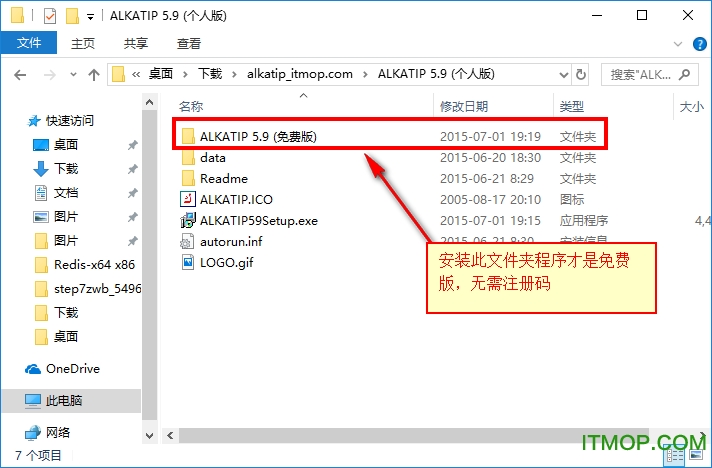Click alkatip_itmop.com breadcrumb segment
Viewport: 712px width, 468px height.
click(300, 74)
